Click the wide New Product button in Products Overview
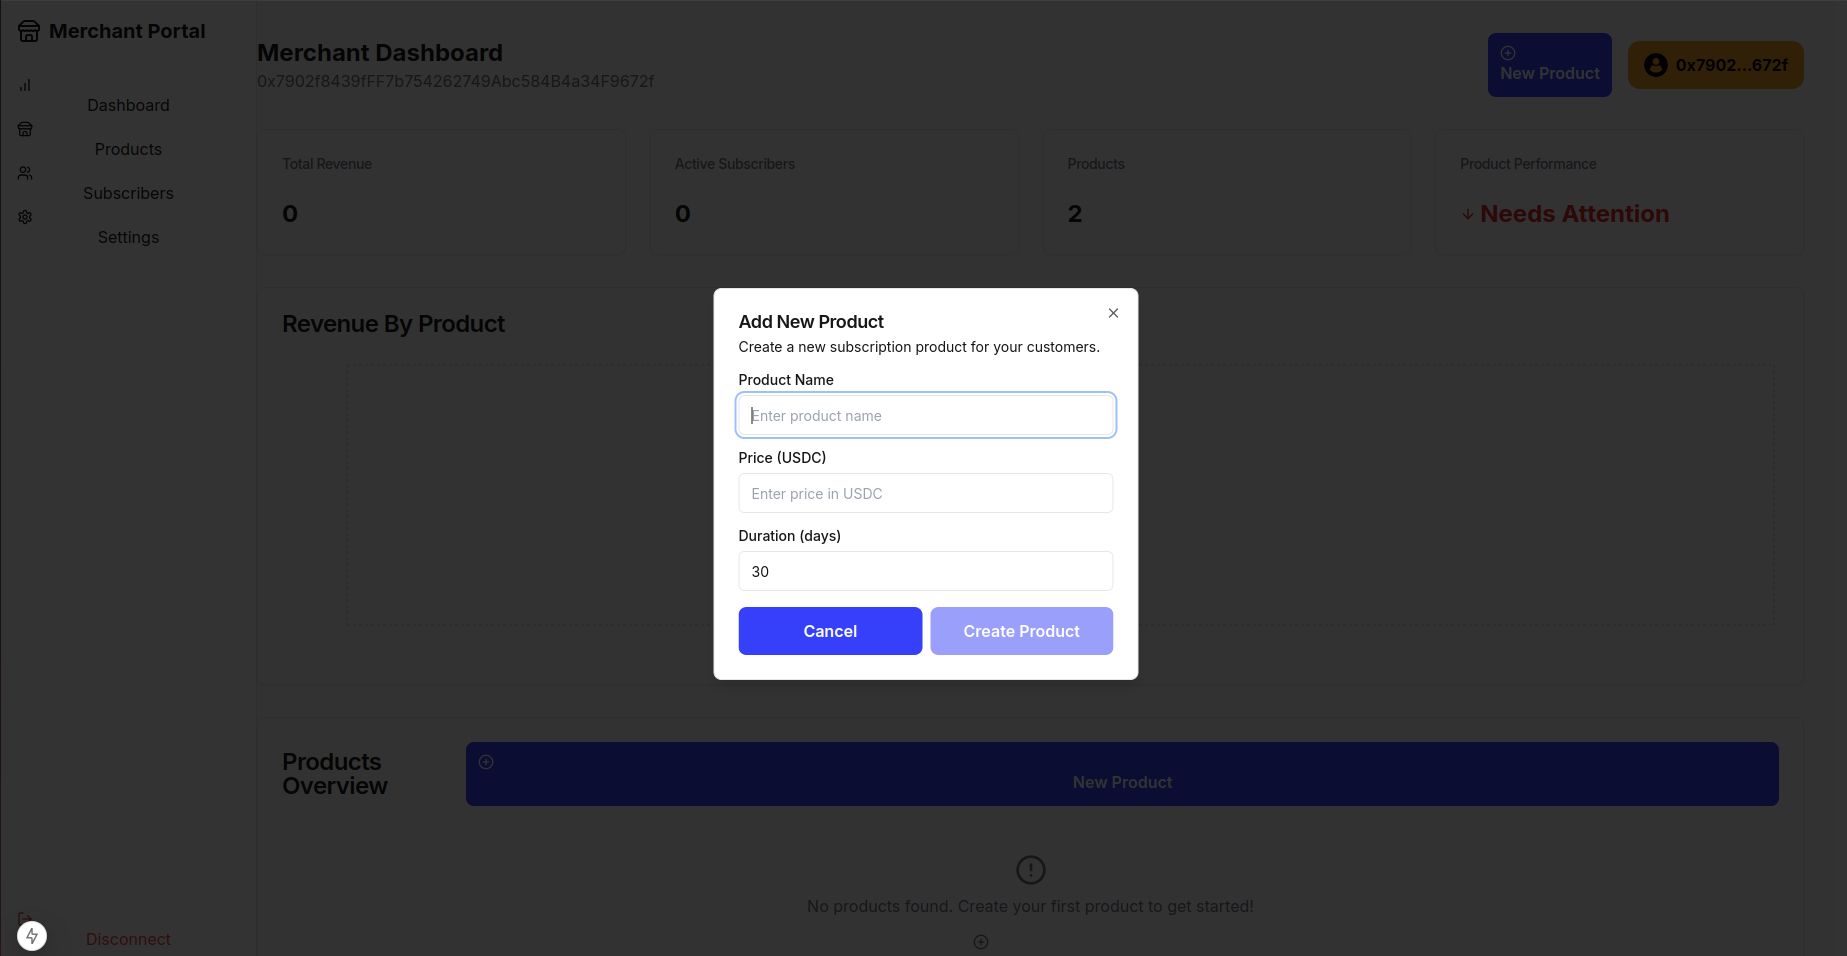 pos(1122,774)
